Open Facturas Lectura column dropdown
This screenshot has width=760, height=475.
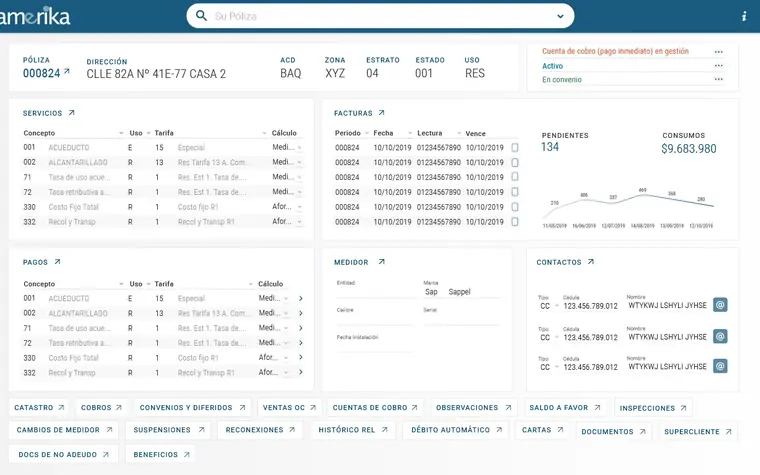[459, 133]
